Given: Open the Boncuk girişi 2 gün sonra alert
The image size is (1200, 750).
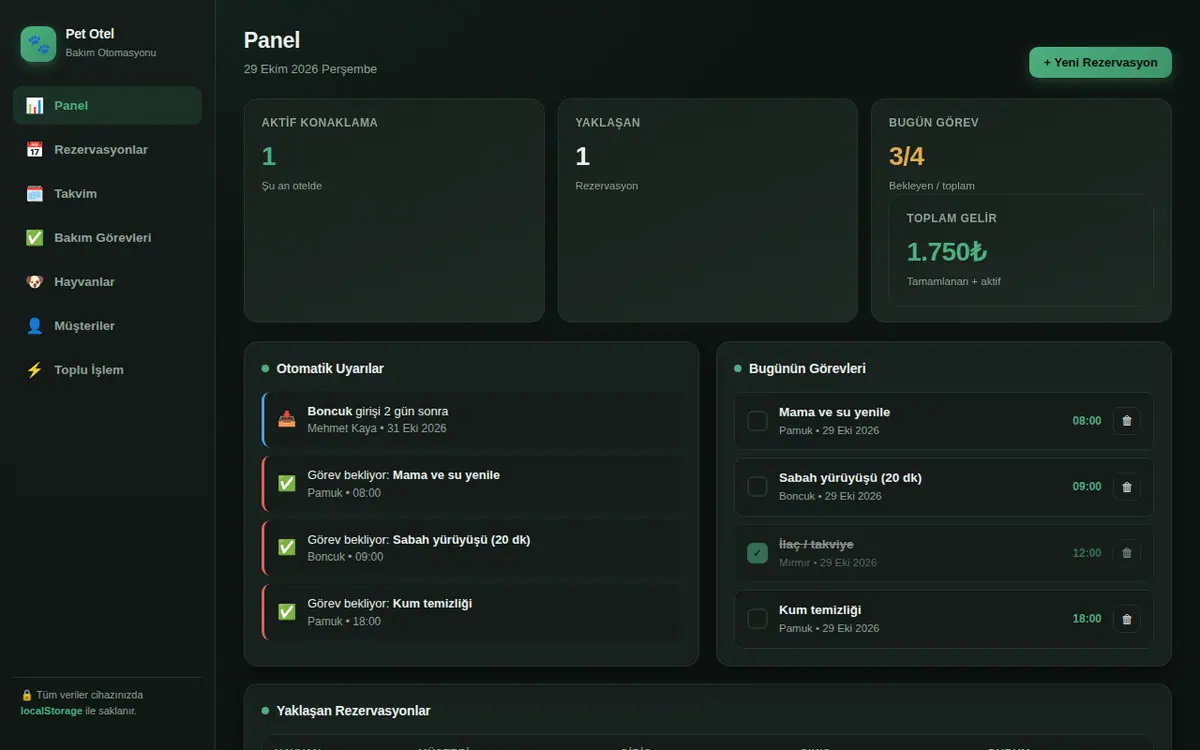Looking at the screenshot, I should (471, 419).
